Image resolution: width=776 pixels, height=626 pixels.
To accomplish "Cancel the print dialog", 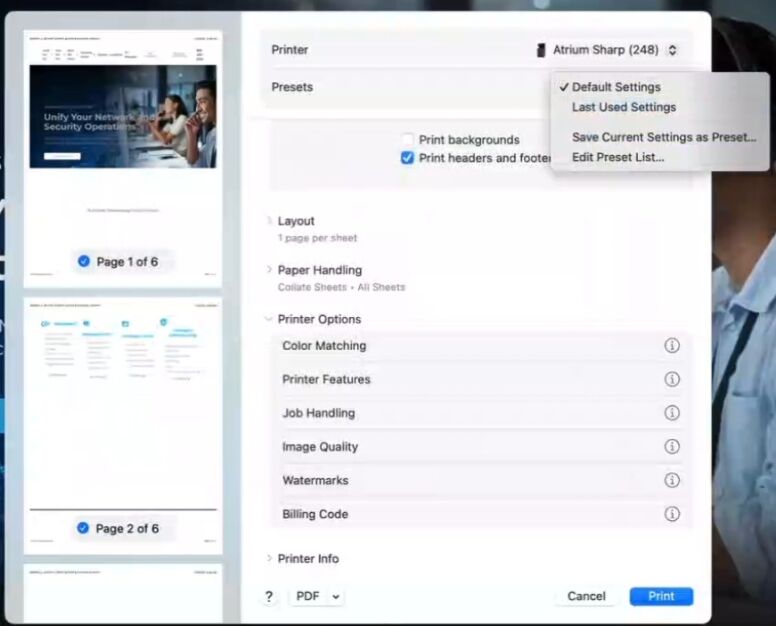I will tap(586, 596).
